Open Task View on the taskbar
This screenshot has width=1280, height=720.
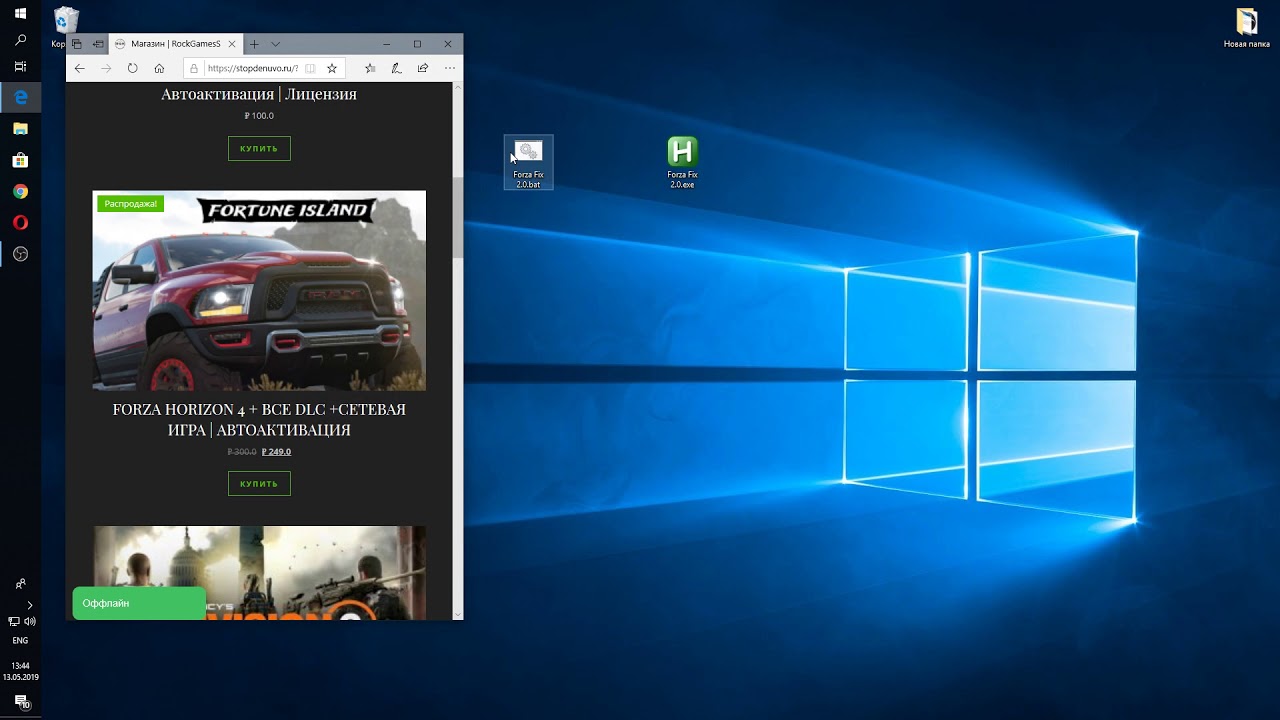[20, 66]
